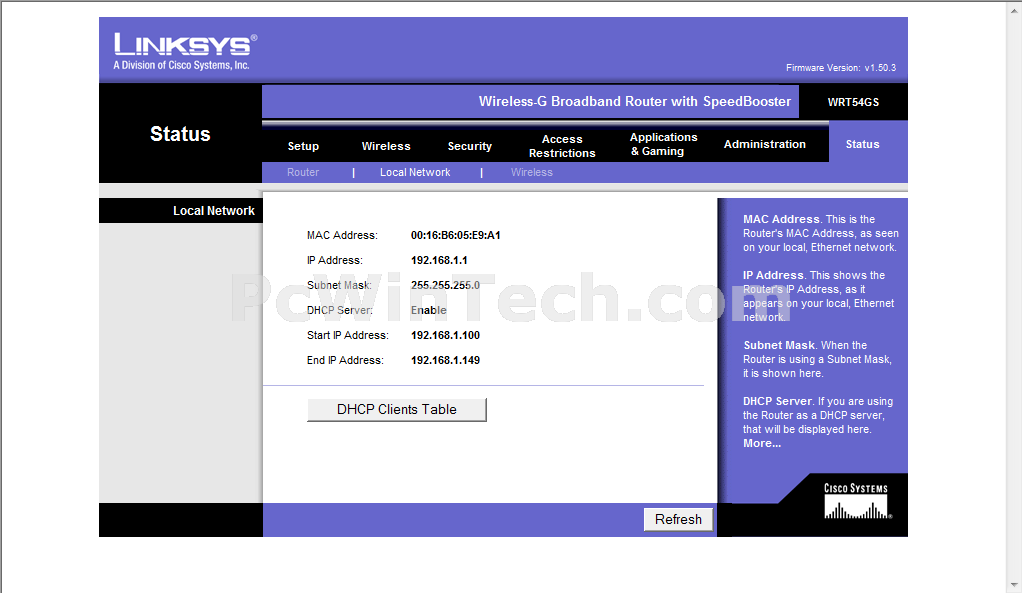Click the Start IP Address: label
Screen dimensions: 1022x593
coord(347,335)
